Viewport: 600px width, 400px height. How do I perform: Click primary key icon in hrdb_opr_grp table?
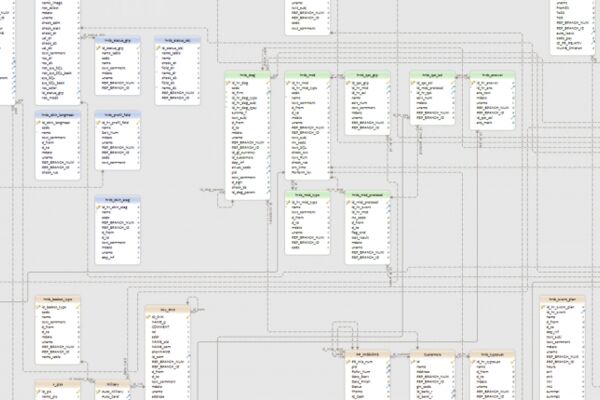point(349,83)
